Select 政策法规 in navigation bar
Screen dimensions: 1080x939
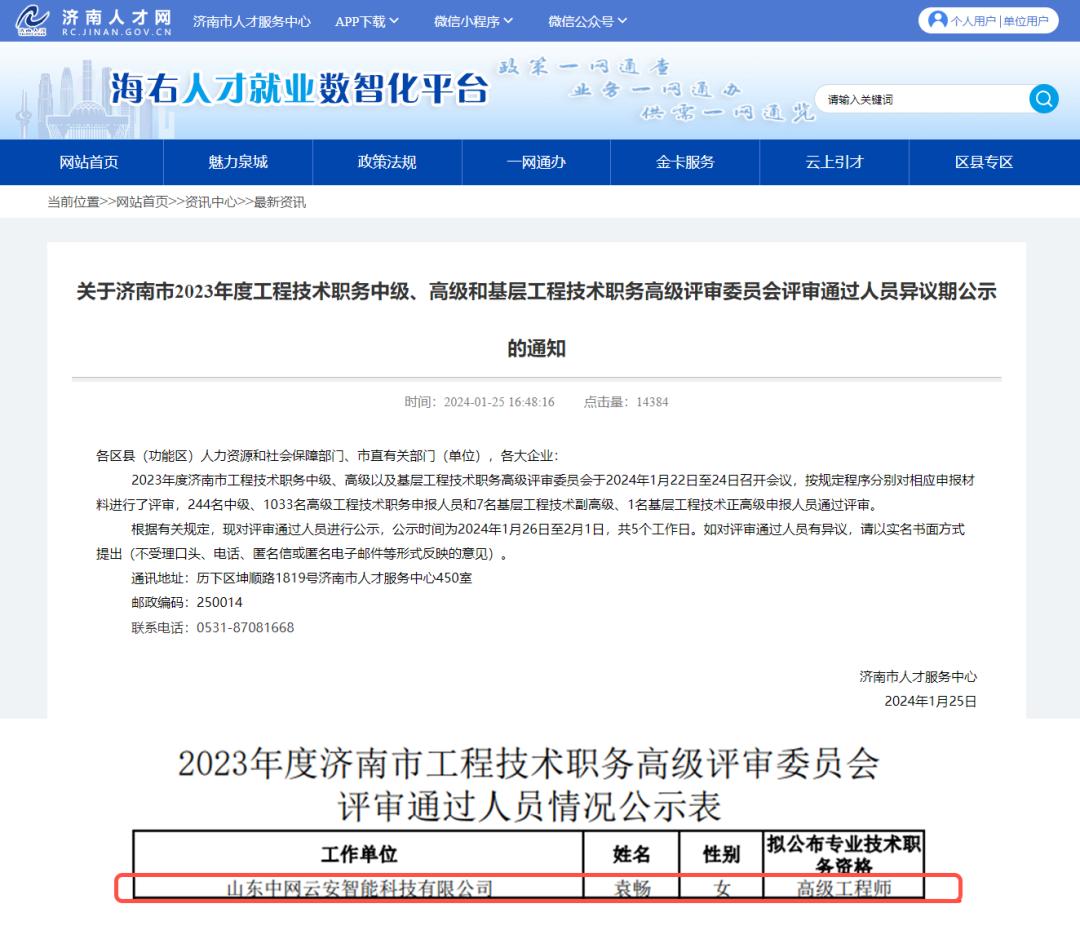pyautogui.click(x=387, y=162)
